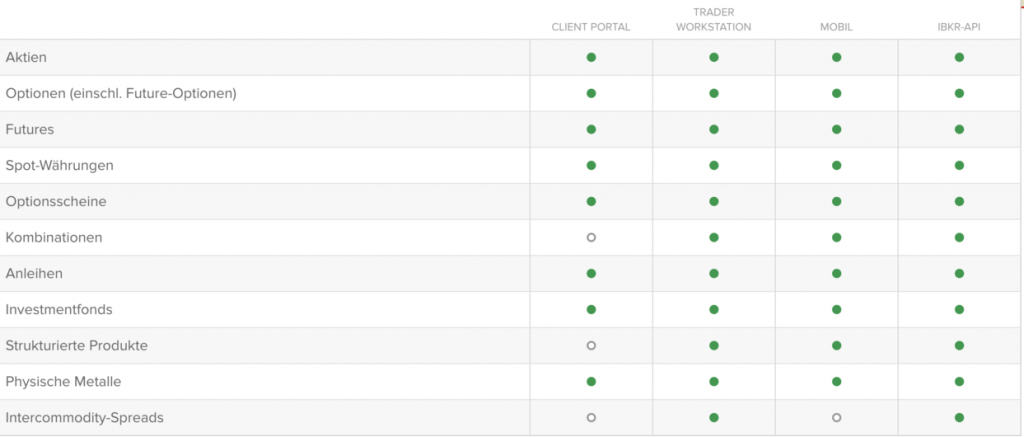Click the Aktien row label
Screen dimensions: 1024x437
click(x=26, y=57)
